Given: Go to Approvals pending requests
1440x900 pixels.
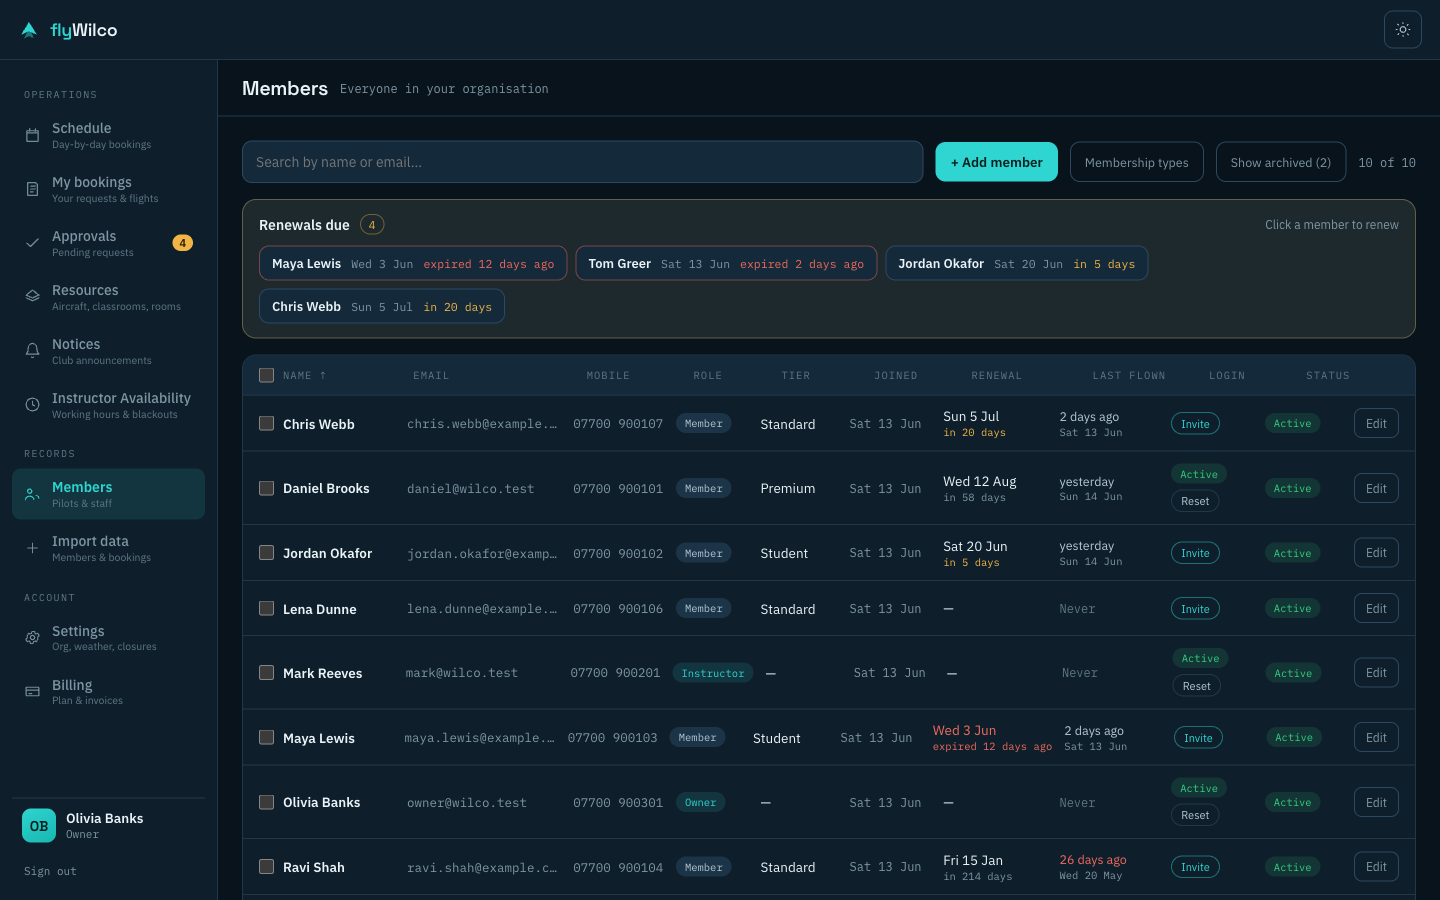Looking at the screenshot, I should (x=108, y=243).
